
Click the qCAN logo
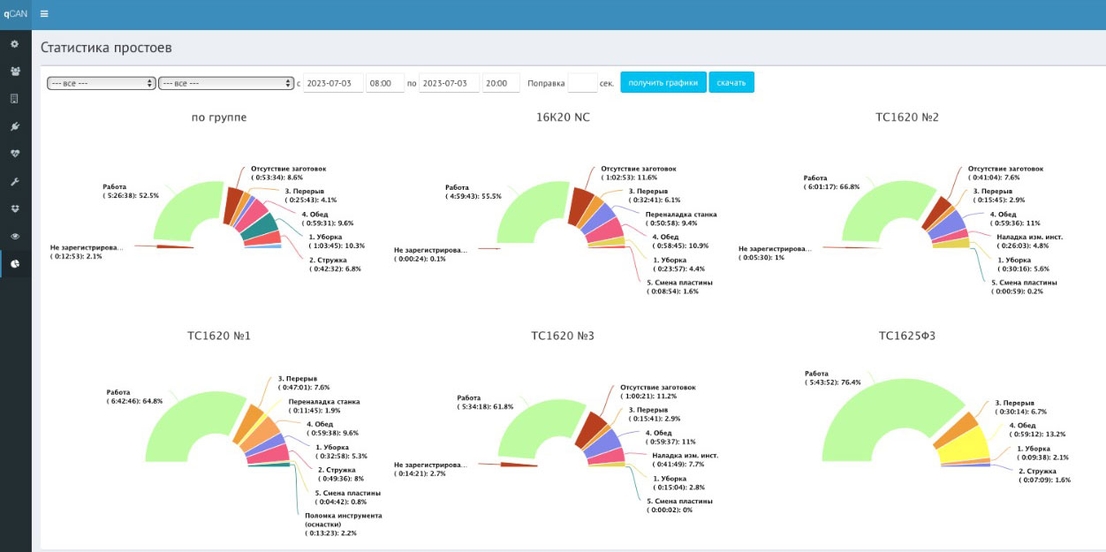16,13
